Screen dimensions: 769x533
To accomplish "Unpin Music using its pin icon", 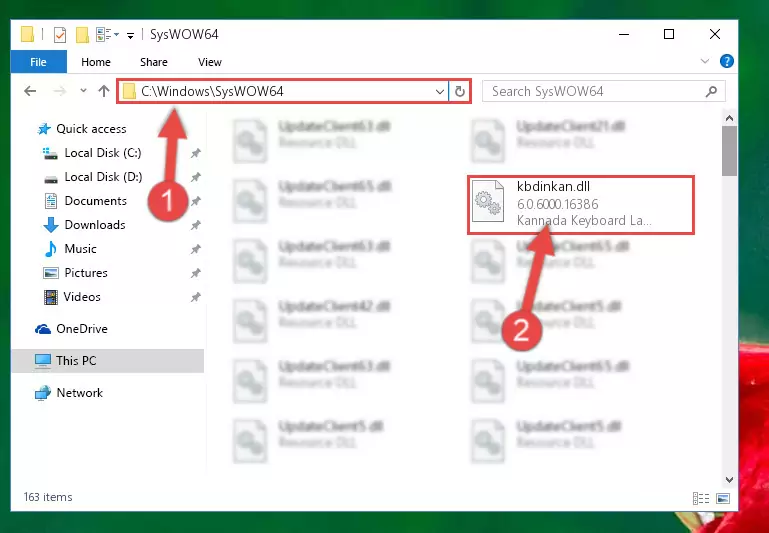I will click(x=195, y=249).
